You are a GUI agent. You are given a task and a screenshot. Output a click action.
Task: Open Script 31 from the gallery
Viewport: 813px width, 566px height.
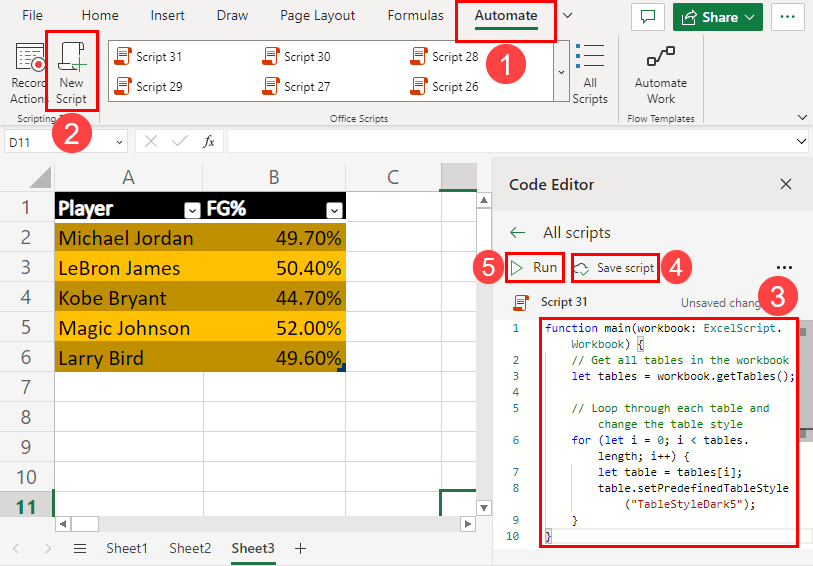point(148,56)
